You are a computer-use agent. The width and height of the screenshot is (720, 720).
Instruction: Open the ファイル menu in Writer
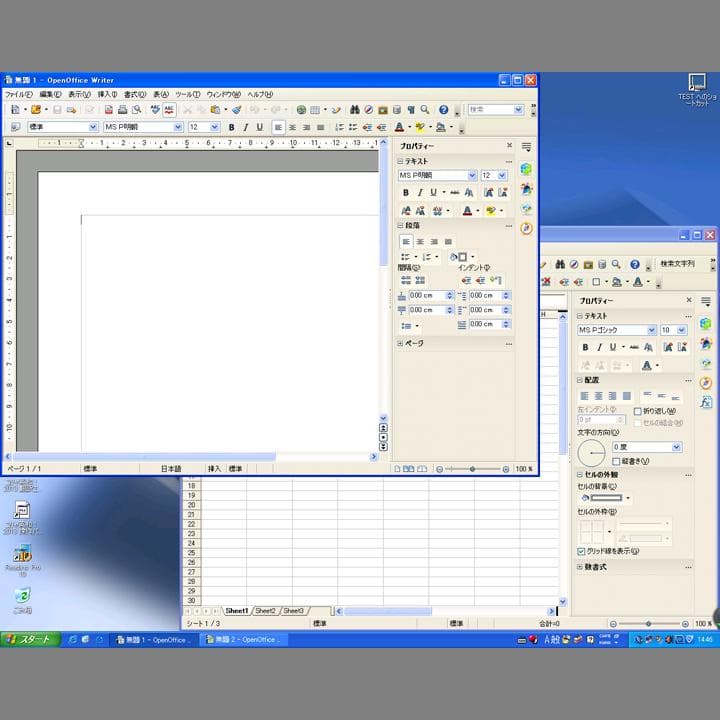(18, 94)
